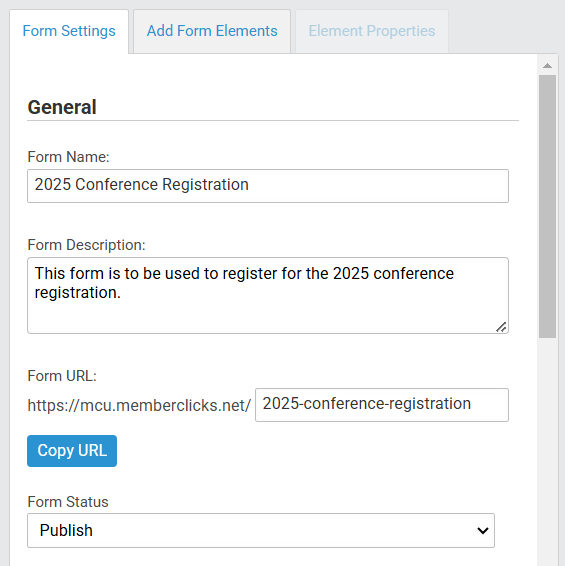Click the Form Name label
Viewport: 565px width, 566px height.
(x=68, y=157)
